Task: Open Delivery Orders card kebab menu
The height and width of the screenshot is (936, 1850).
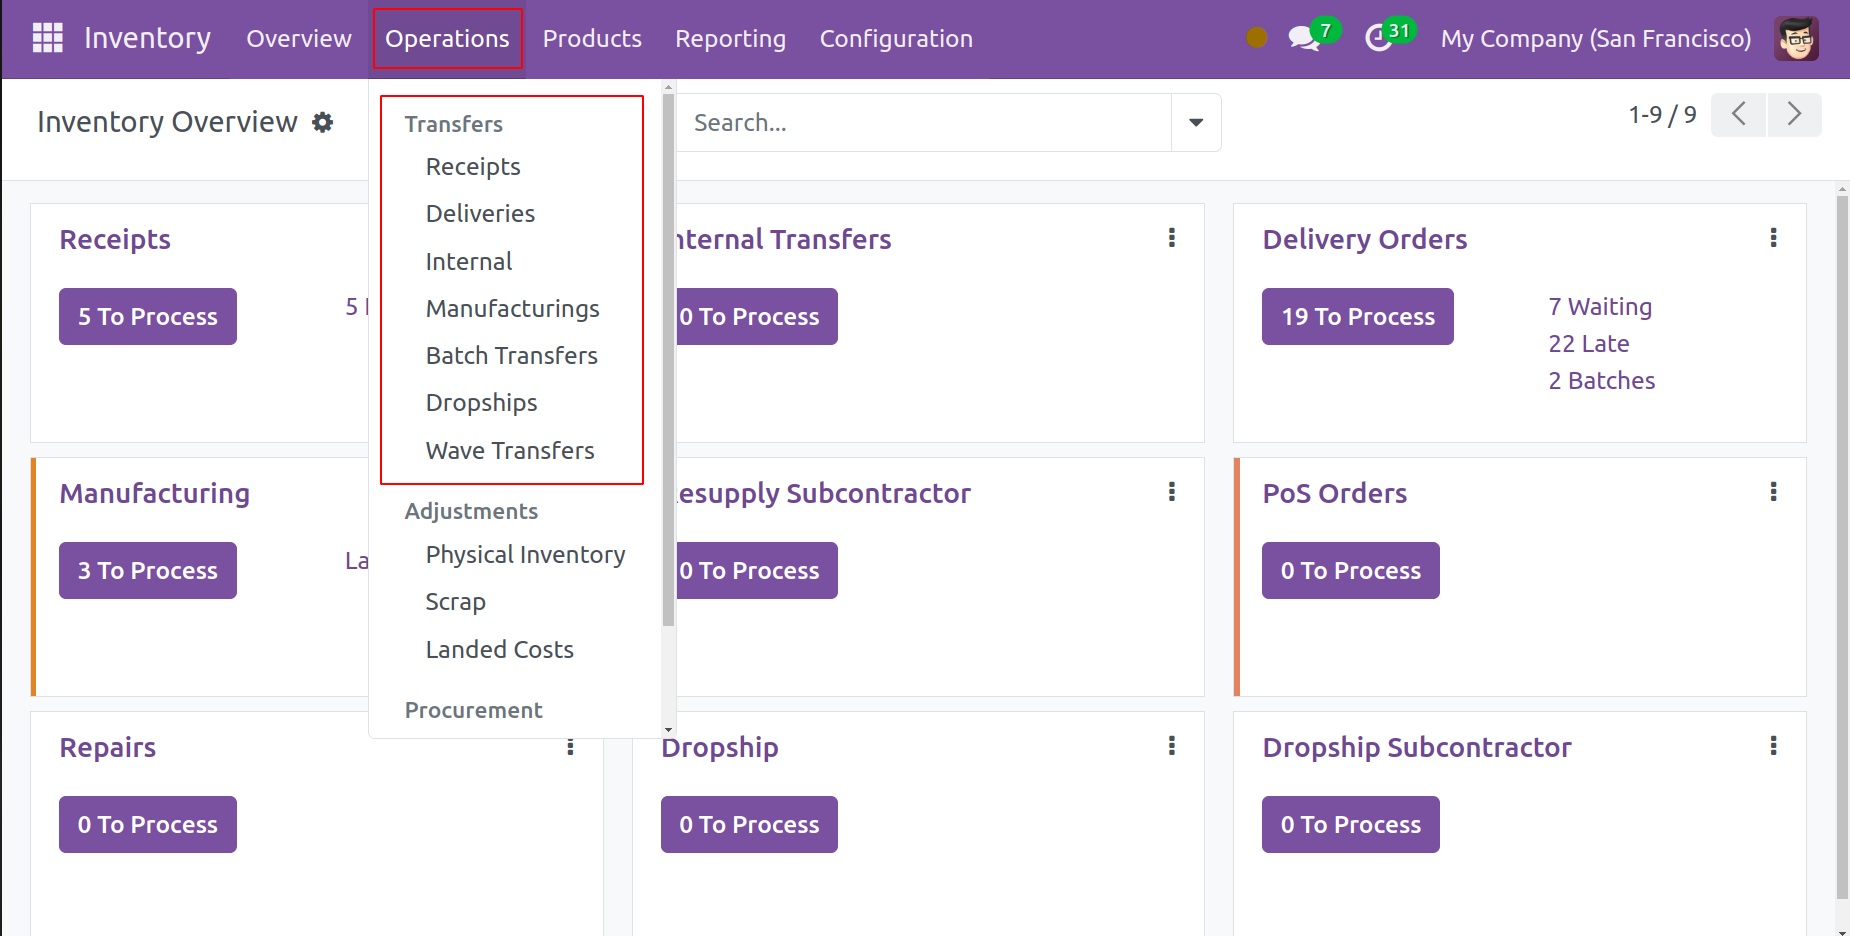Action: click(x=1773, y=238)
